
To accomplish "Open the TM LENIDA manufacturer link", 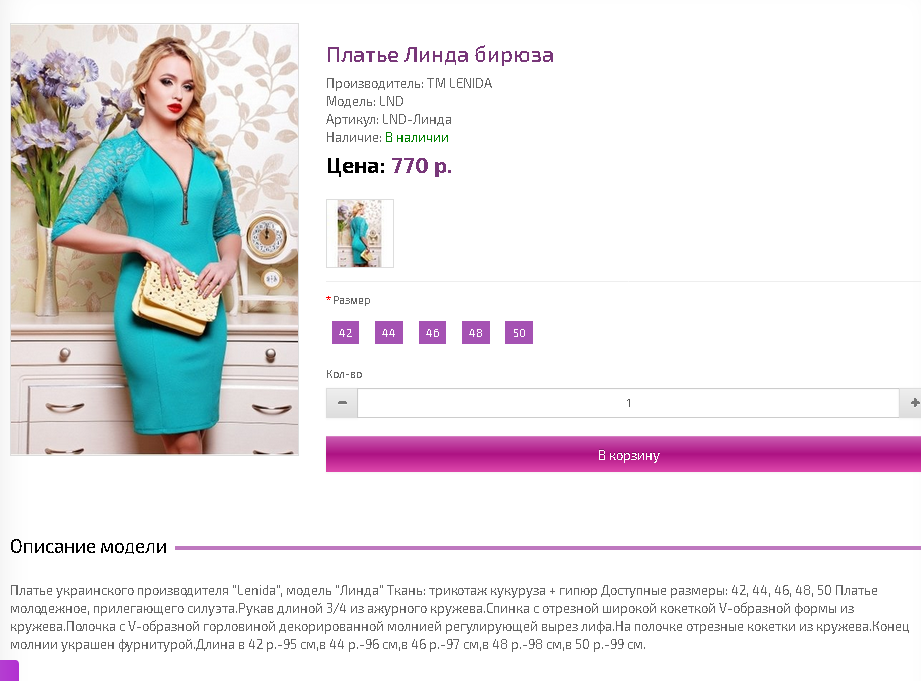I will point(459,83).
